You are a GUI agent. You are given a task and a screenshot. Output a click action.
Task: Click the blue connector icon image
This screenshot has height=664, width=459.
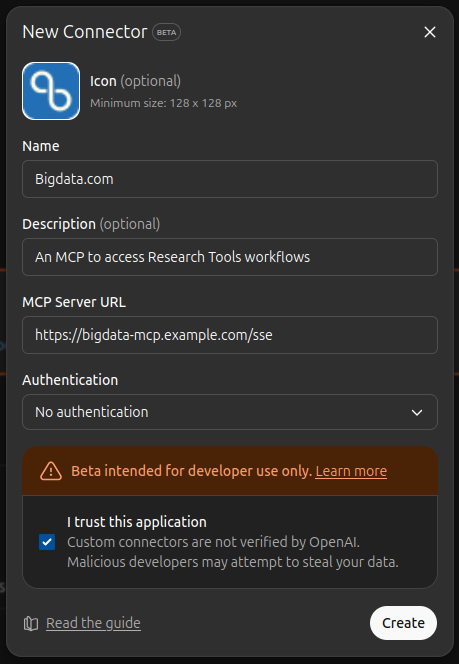[51, 91]
